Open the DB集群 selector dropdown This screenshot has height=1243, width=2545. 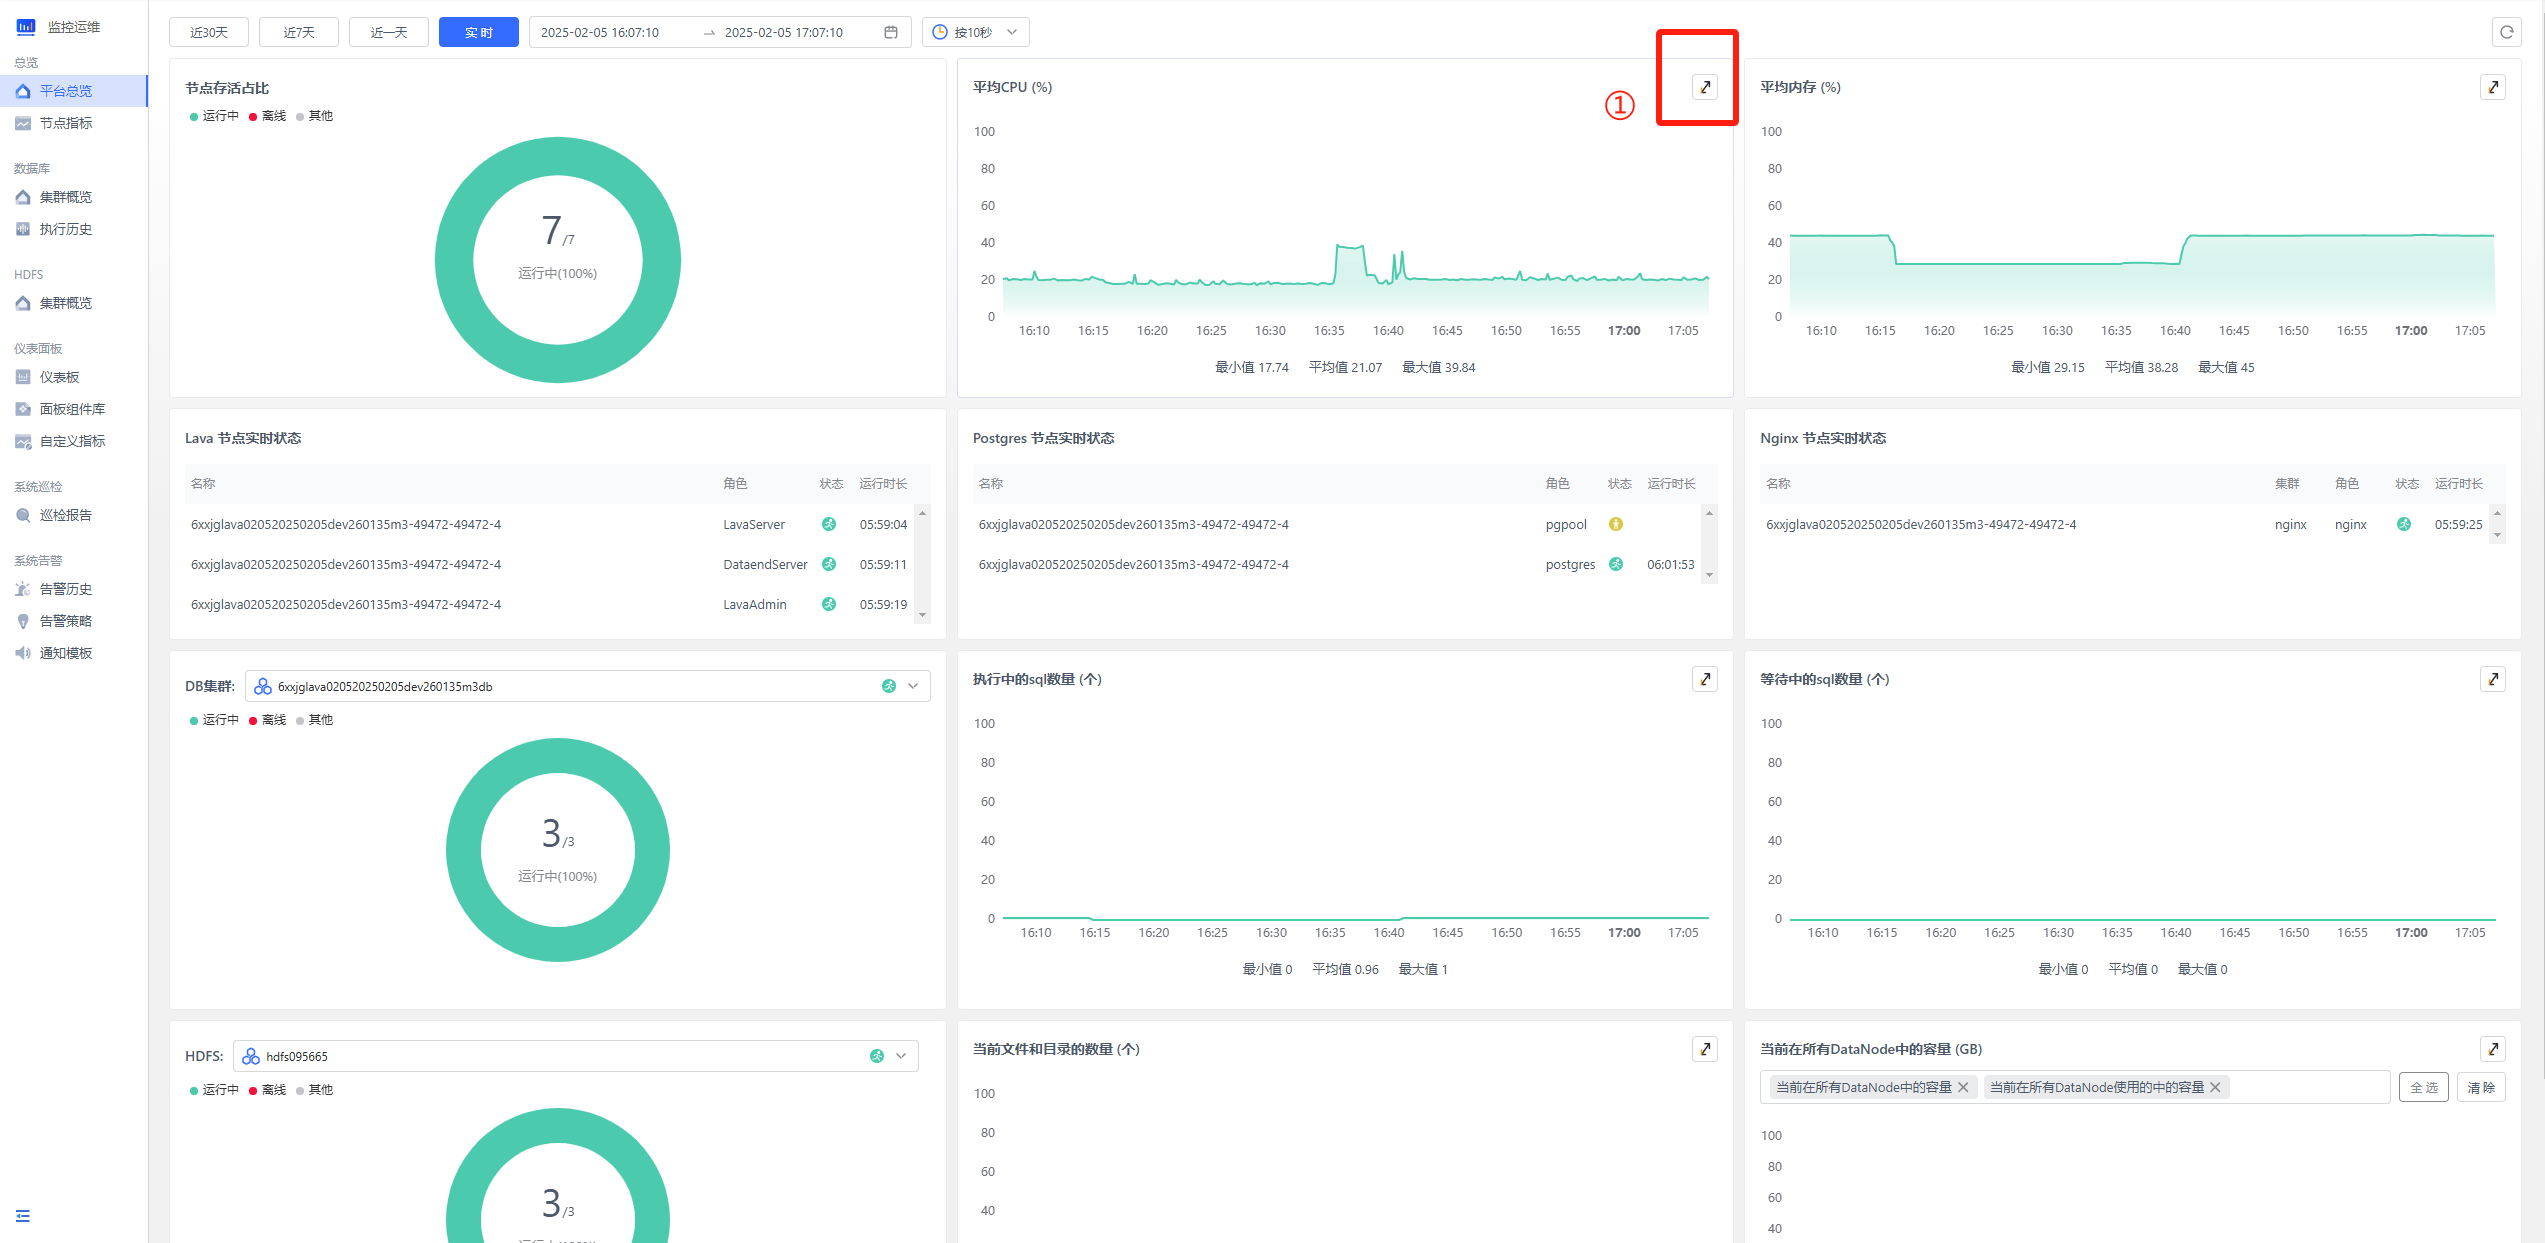point(588,686)
